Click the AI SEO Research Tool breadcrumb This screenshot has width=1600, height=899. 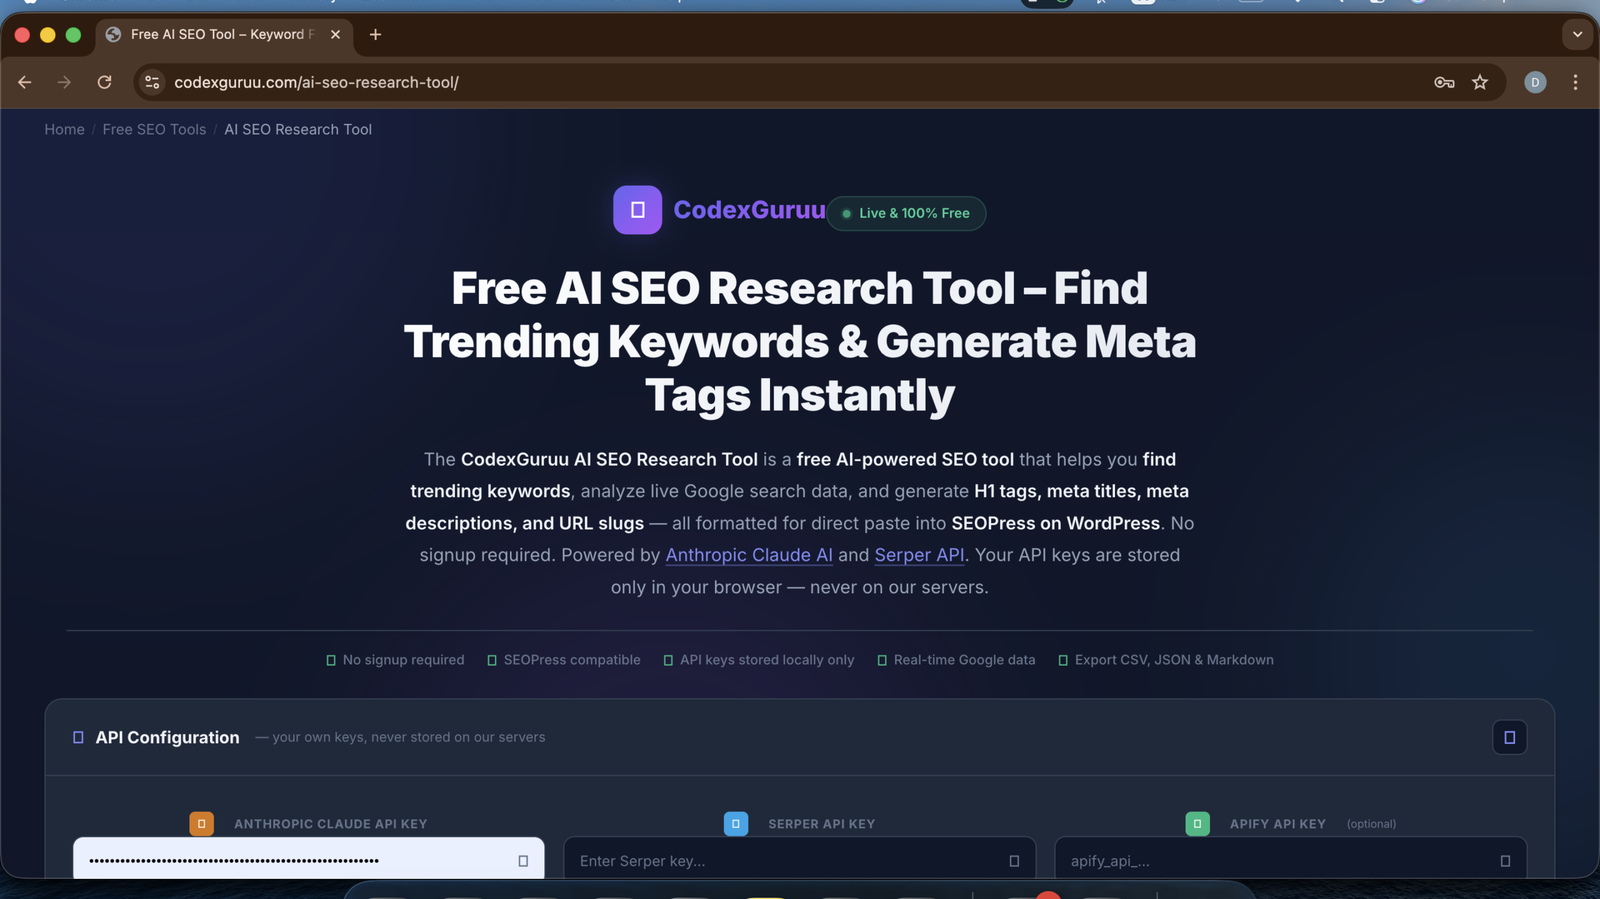click(x=298, y=129)
